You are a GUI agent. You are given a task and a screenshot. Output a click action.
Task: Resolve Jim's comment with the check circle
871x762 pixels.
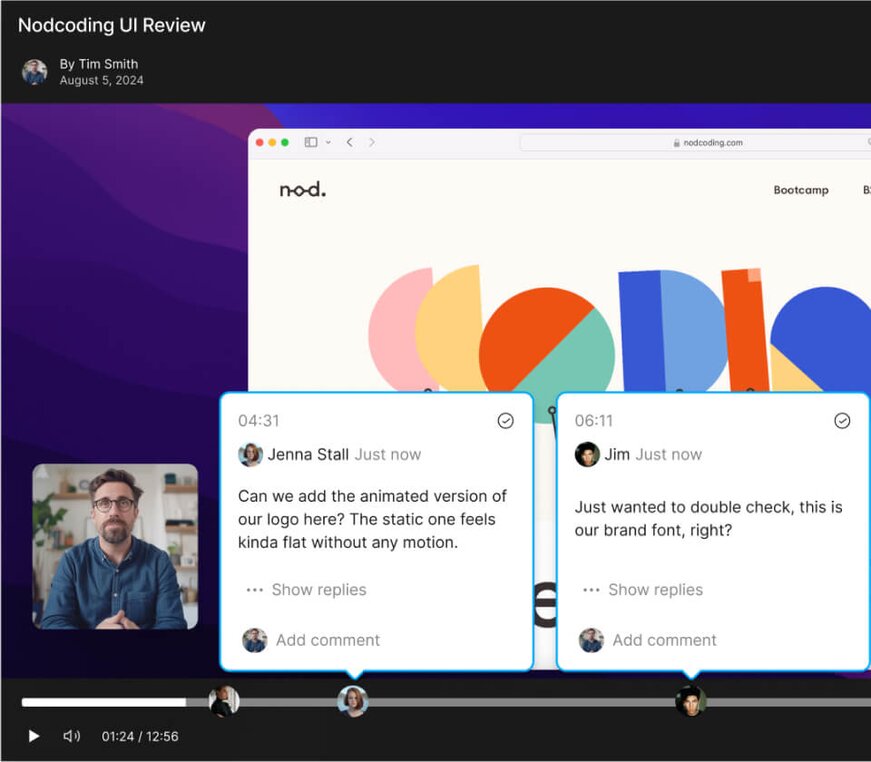point(842,421)
